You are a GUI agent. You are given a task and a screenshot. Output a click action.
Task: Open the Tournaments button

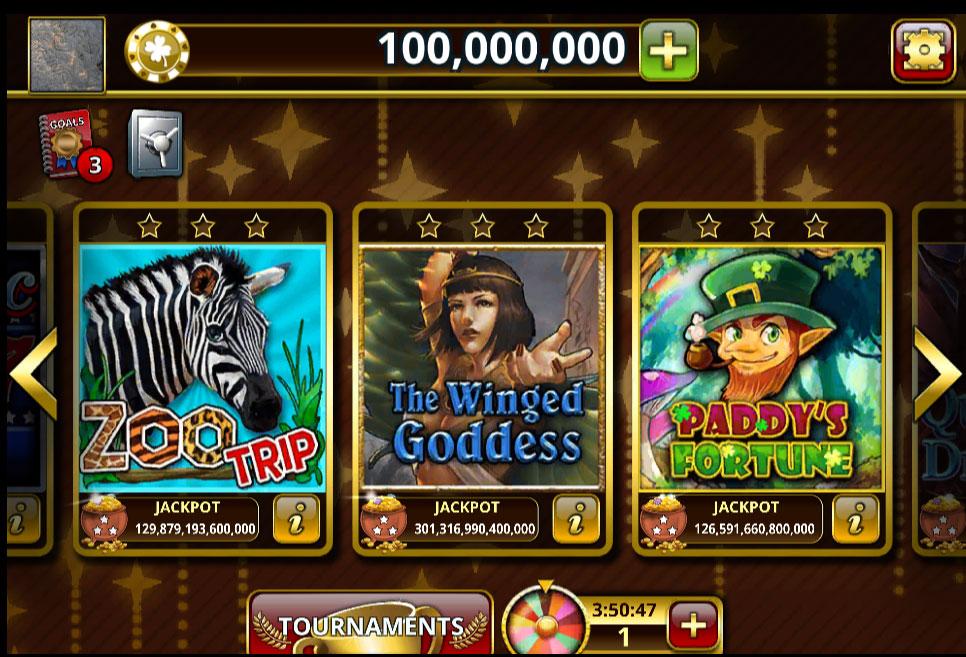tap(370, 624)
